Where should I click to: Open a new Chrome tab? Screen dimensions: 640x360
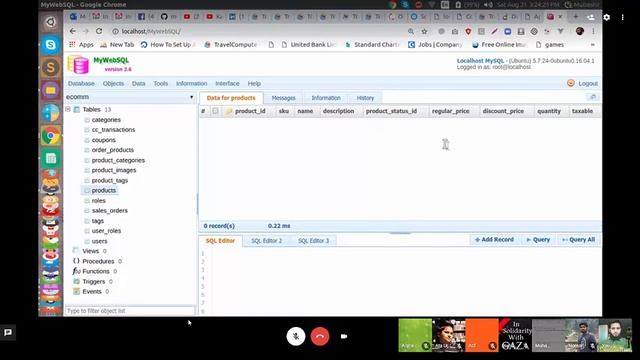click(x=576, y=17)
